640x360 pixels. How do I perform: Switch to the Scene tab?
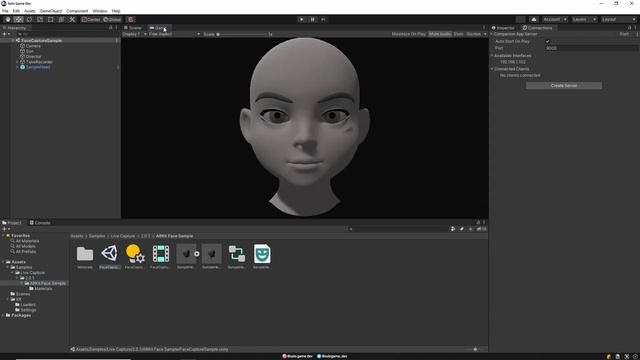tap(133, 28)
